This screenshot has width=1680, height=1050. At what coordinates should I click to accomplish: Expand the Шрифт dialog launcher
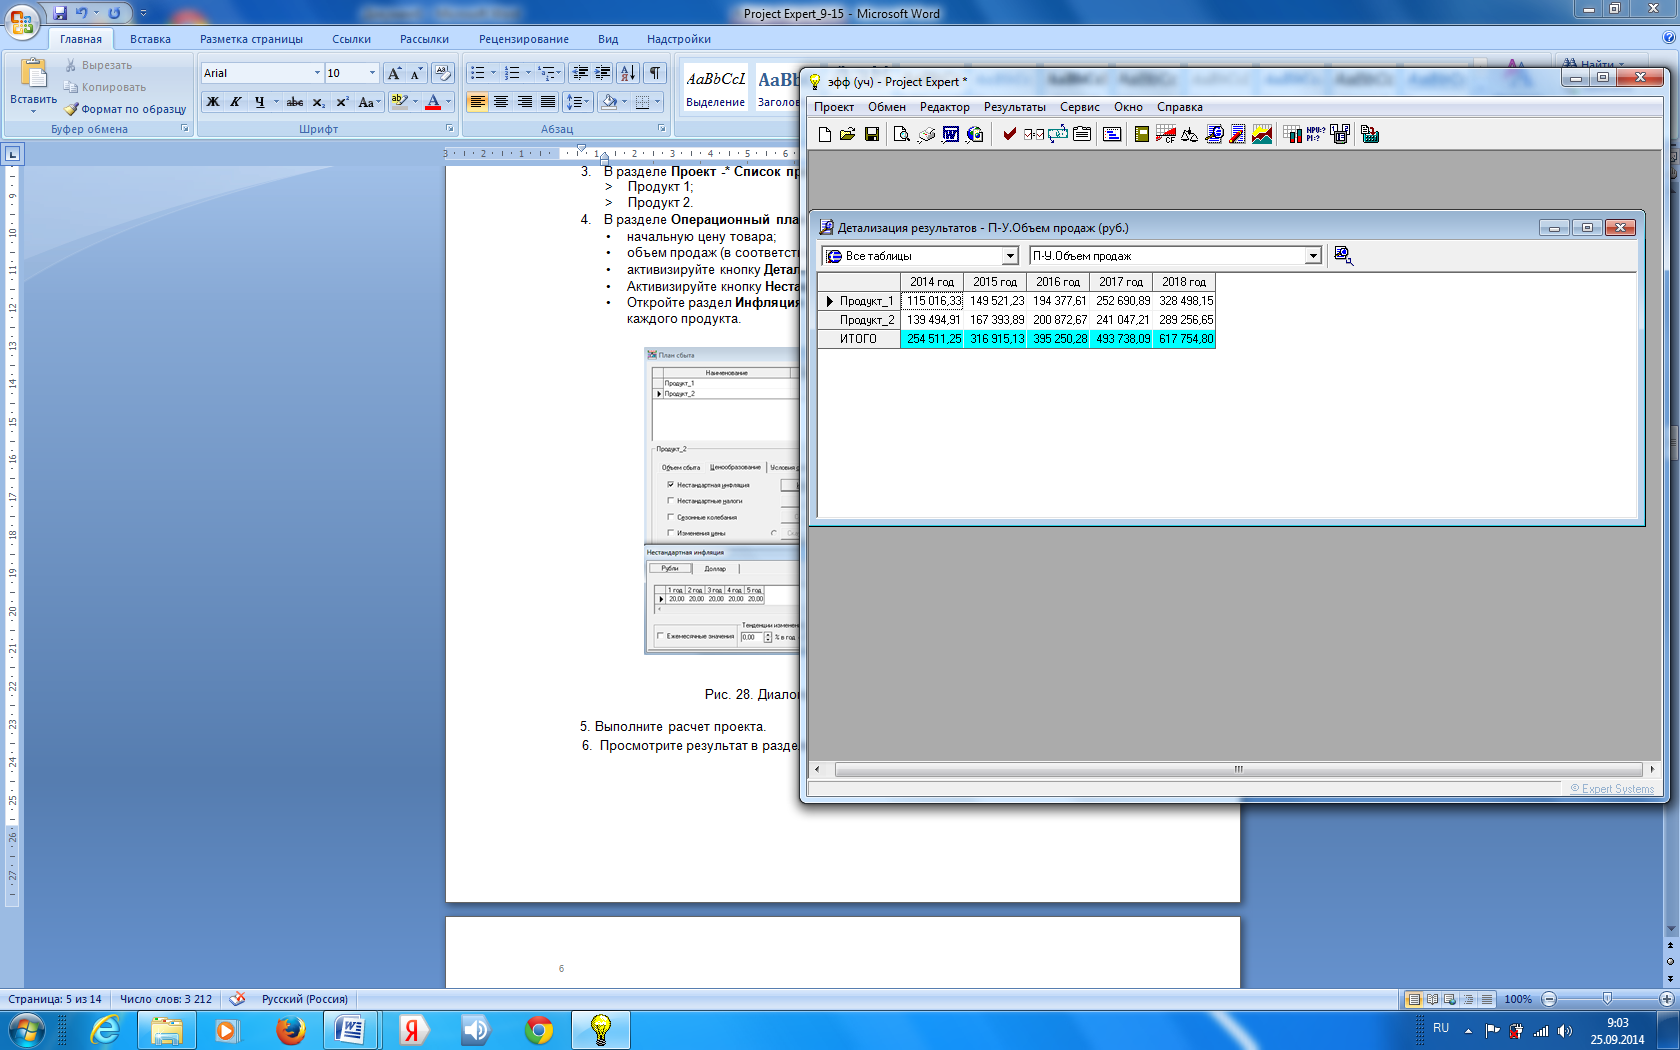point(449,129)
